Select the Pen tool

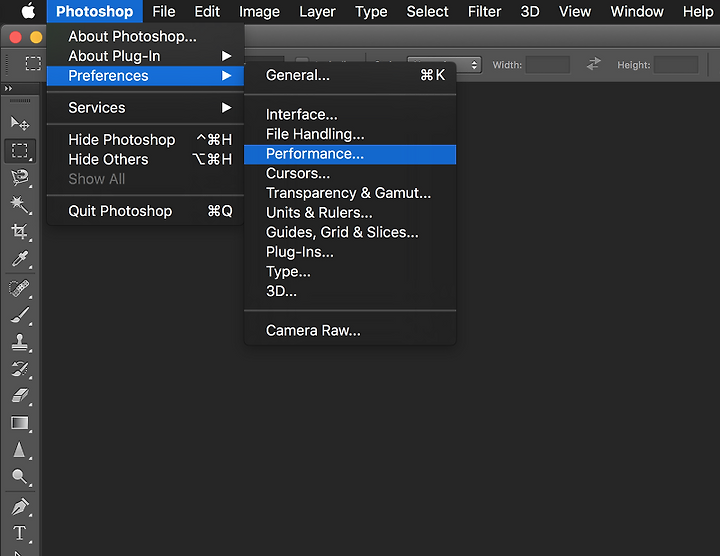[20, 507]
